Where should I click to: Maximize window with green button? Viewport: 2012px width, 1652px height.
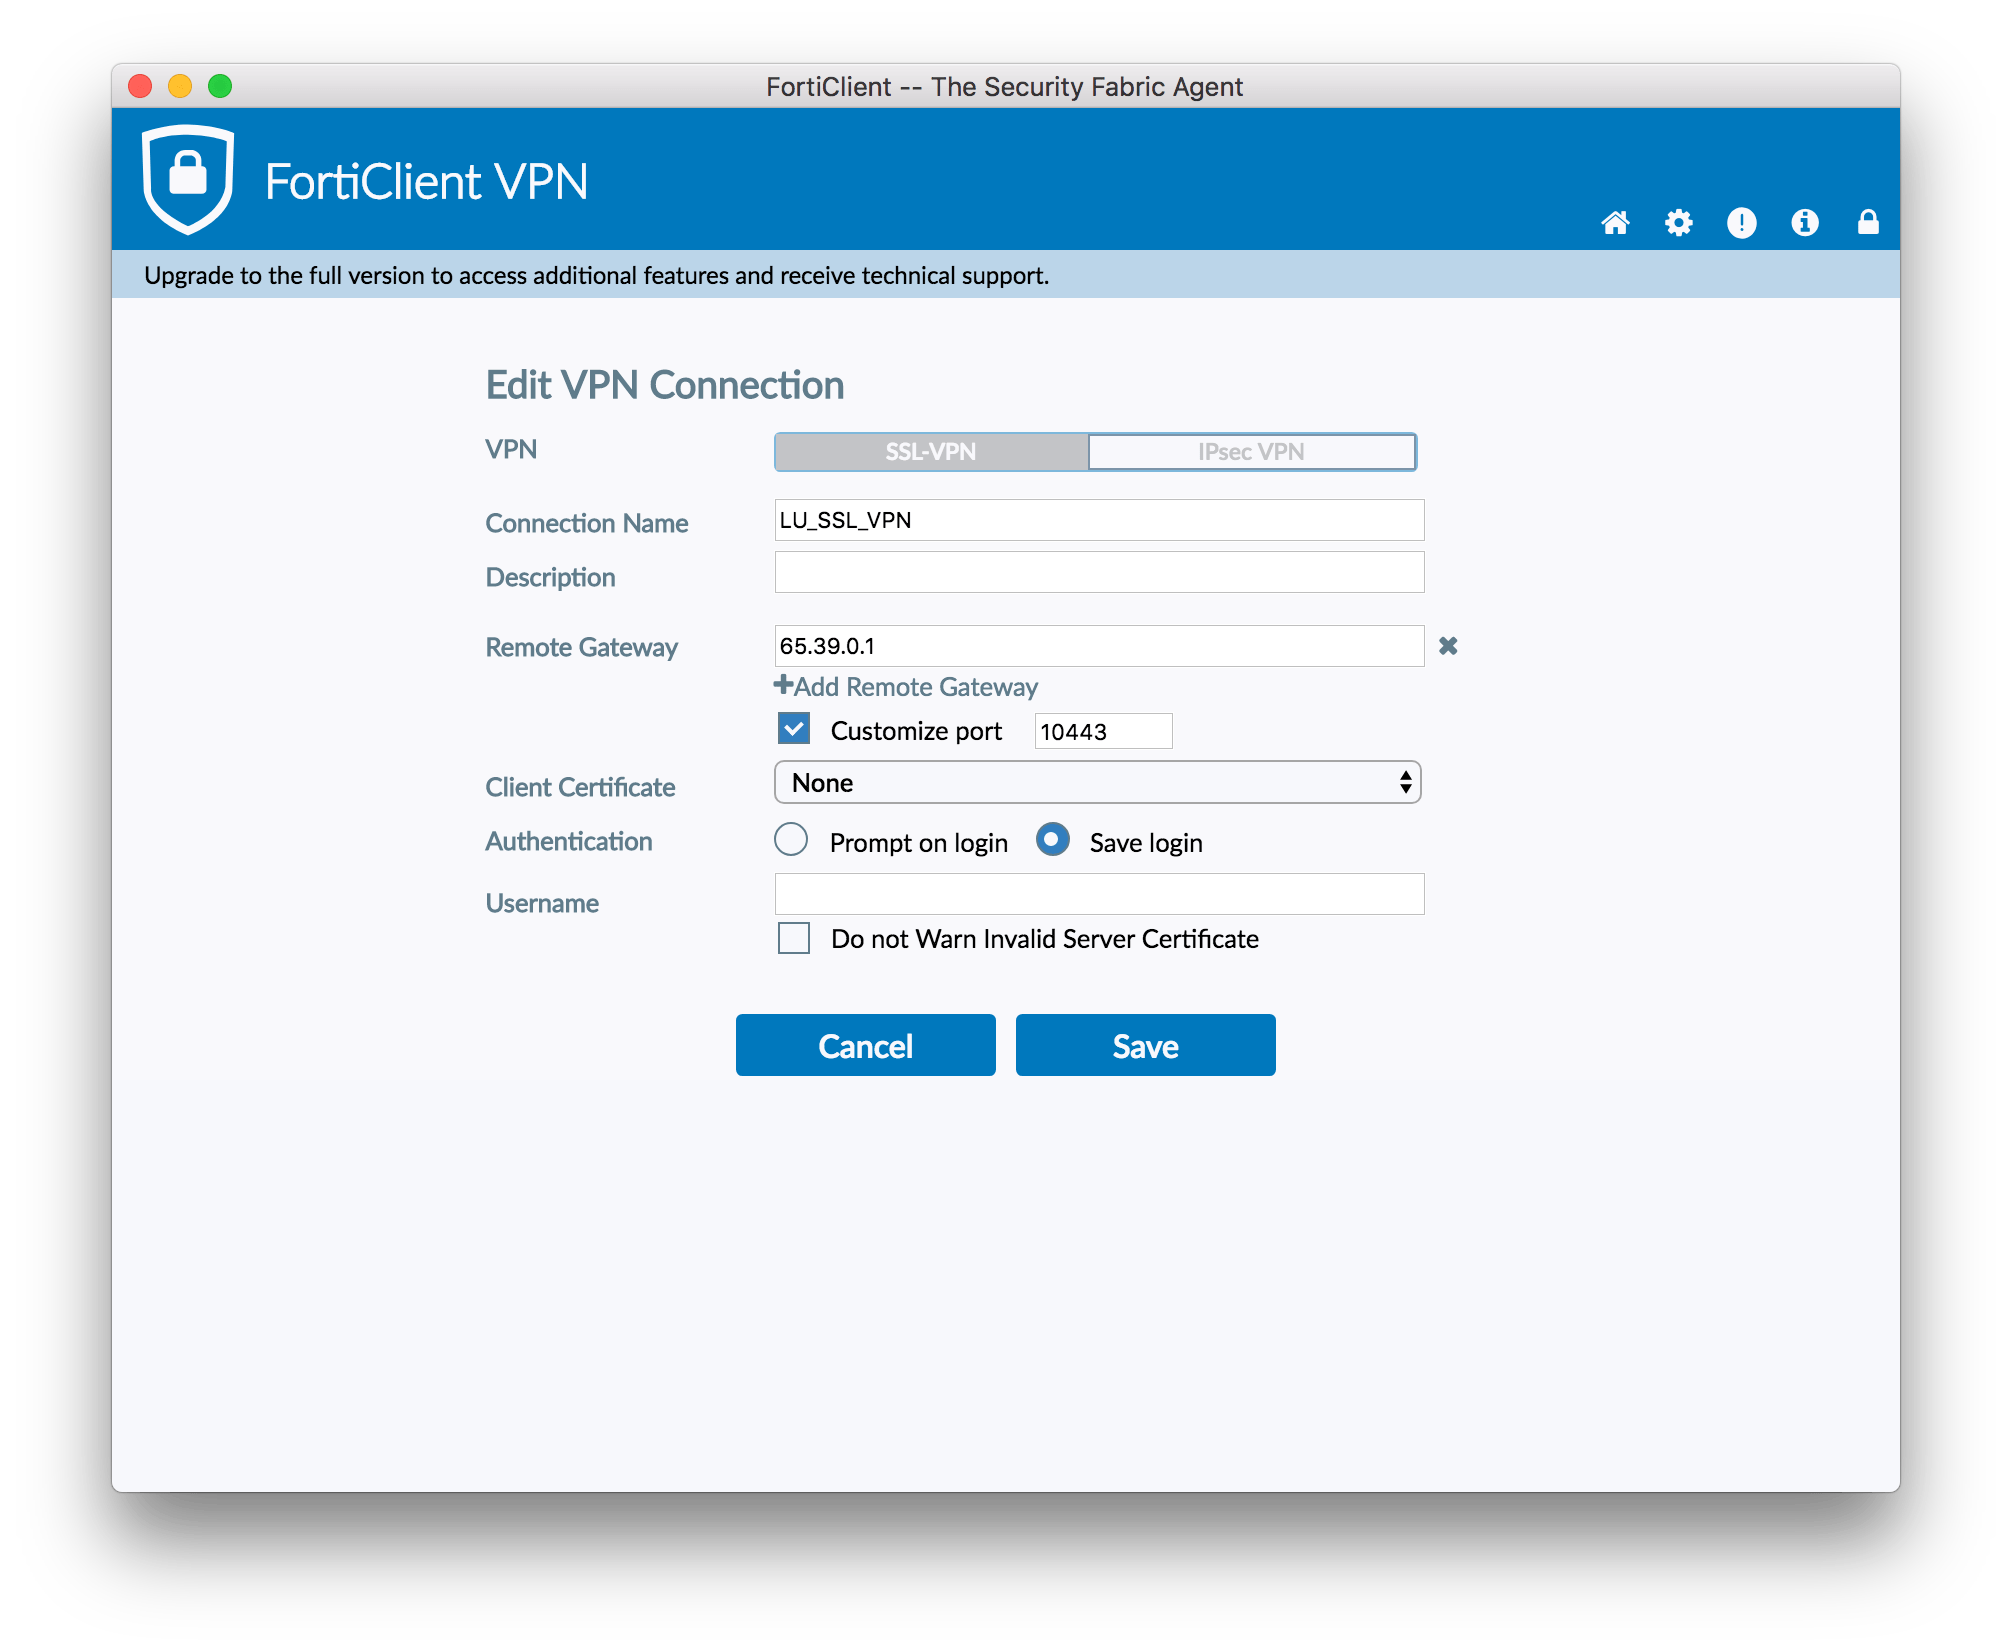(x=220, y=86)
